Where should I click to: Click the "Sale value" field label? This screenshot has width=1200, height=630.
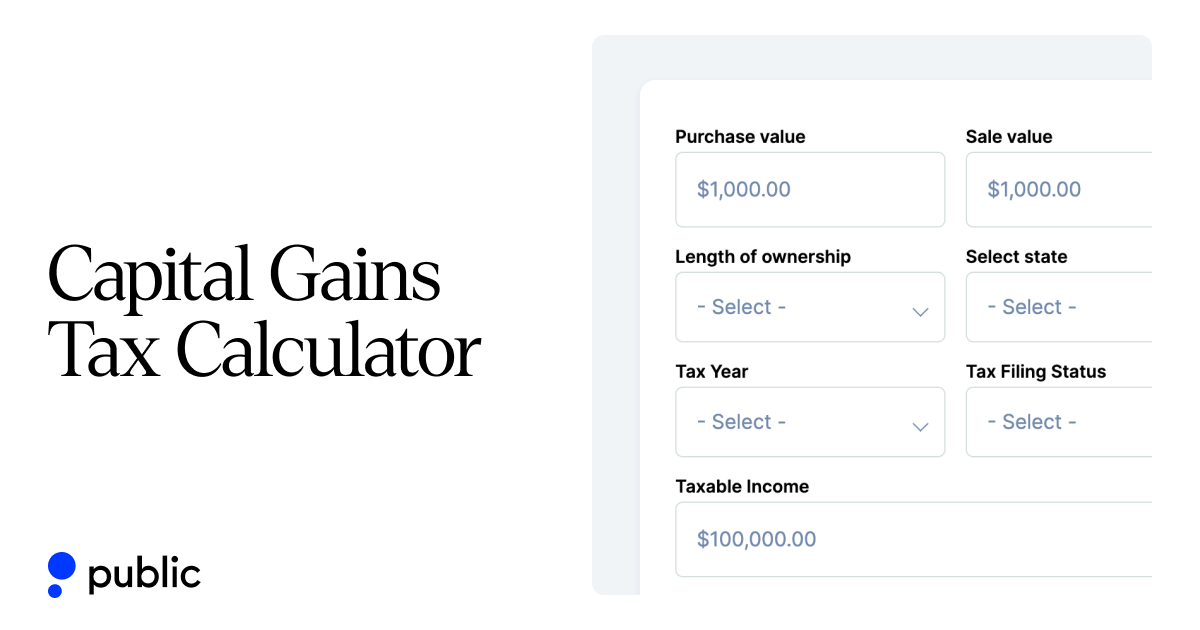(x=1009, y=137)
